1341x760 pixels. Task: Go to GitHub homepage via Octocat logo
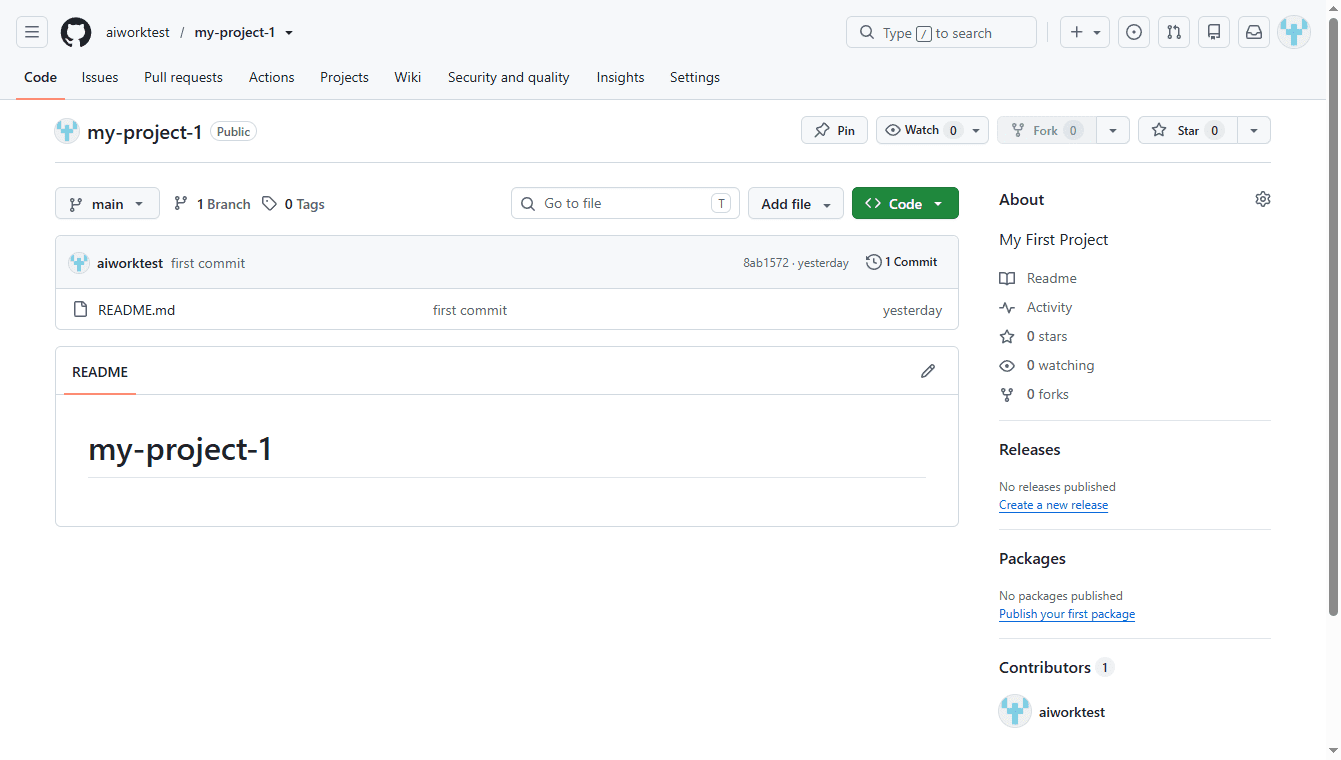click(76, 32)
